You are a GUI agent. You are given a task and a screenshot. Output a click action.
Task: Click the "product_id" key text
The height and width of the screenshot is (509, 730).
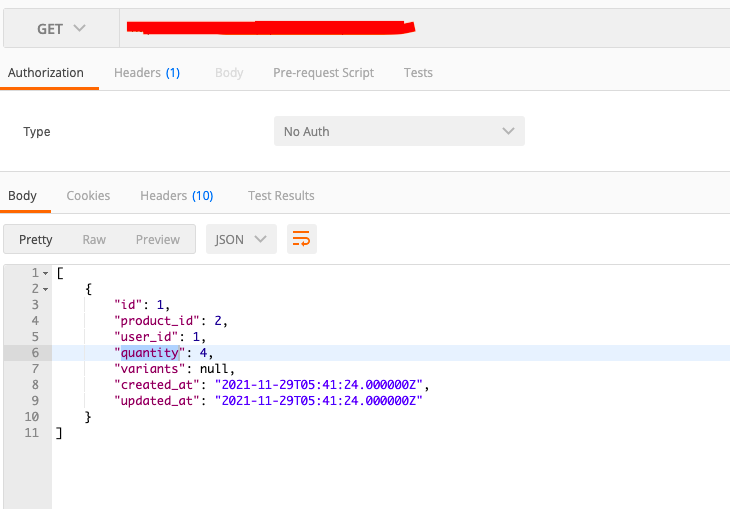pyautogui.click(x=156, y=321)
